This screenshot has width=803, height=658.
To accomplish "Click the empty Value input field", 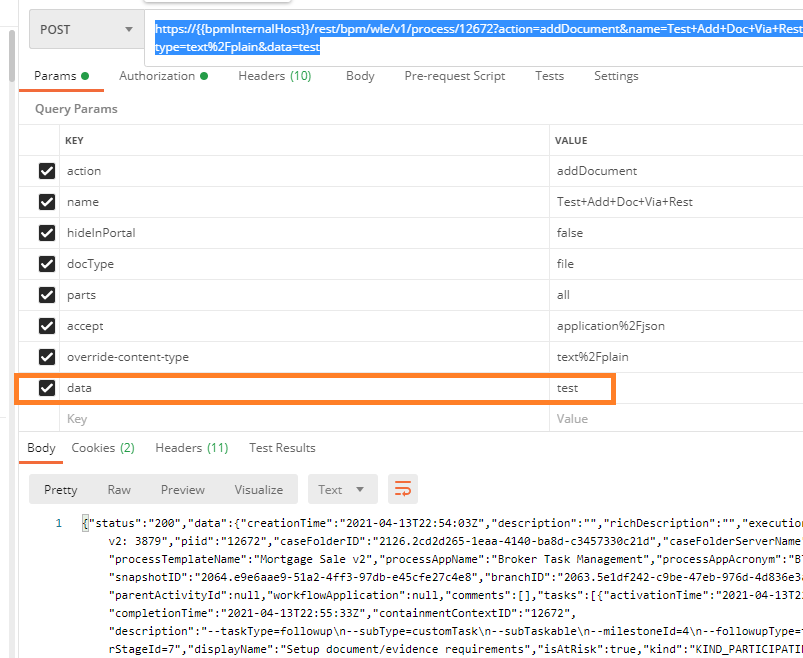I will [x=677, y=419].
